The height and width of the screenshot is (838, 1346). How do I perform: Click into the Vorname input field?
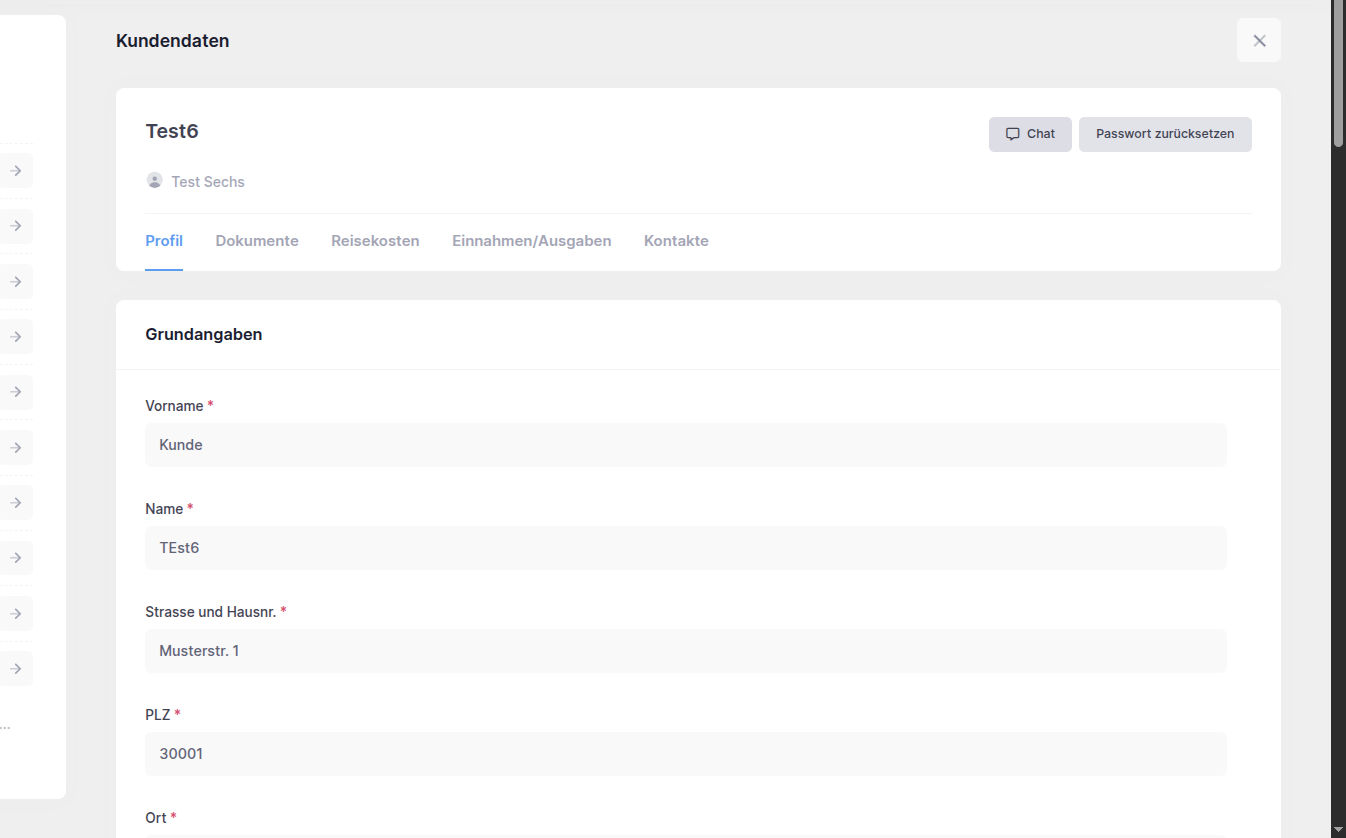(x=686, y=444)
